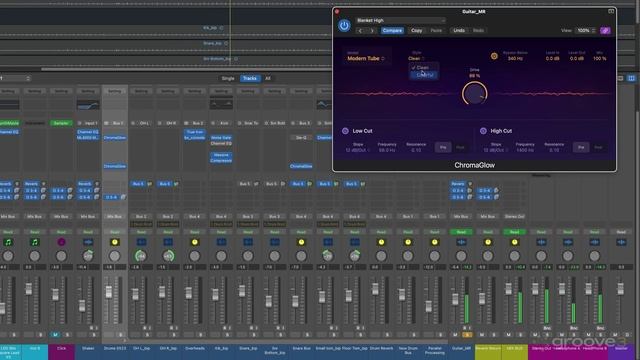Image resolution: width=640 pixels, height=360 pixels.
Task: Switch mixer to Tracks view
Action: click(249, 78)
